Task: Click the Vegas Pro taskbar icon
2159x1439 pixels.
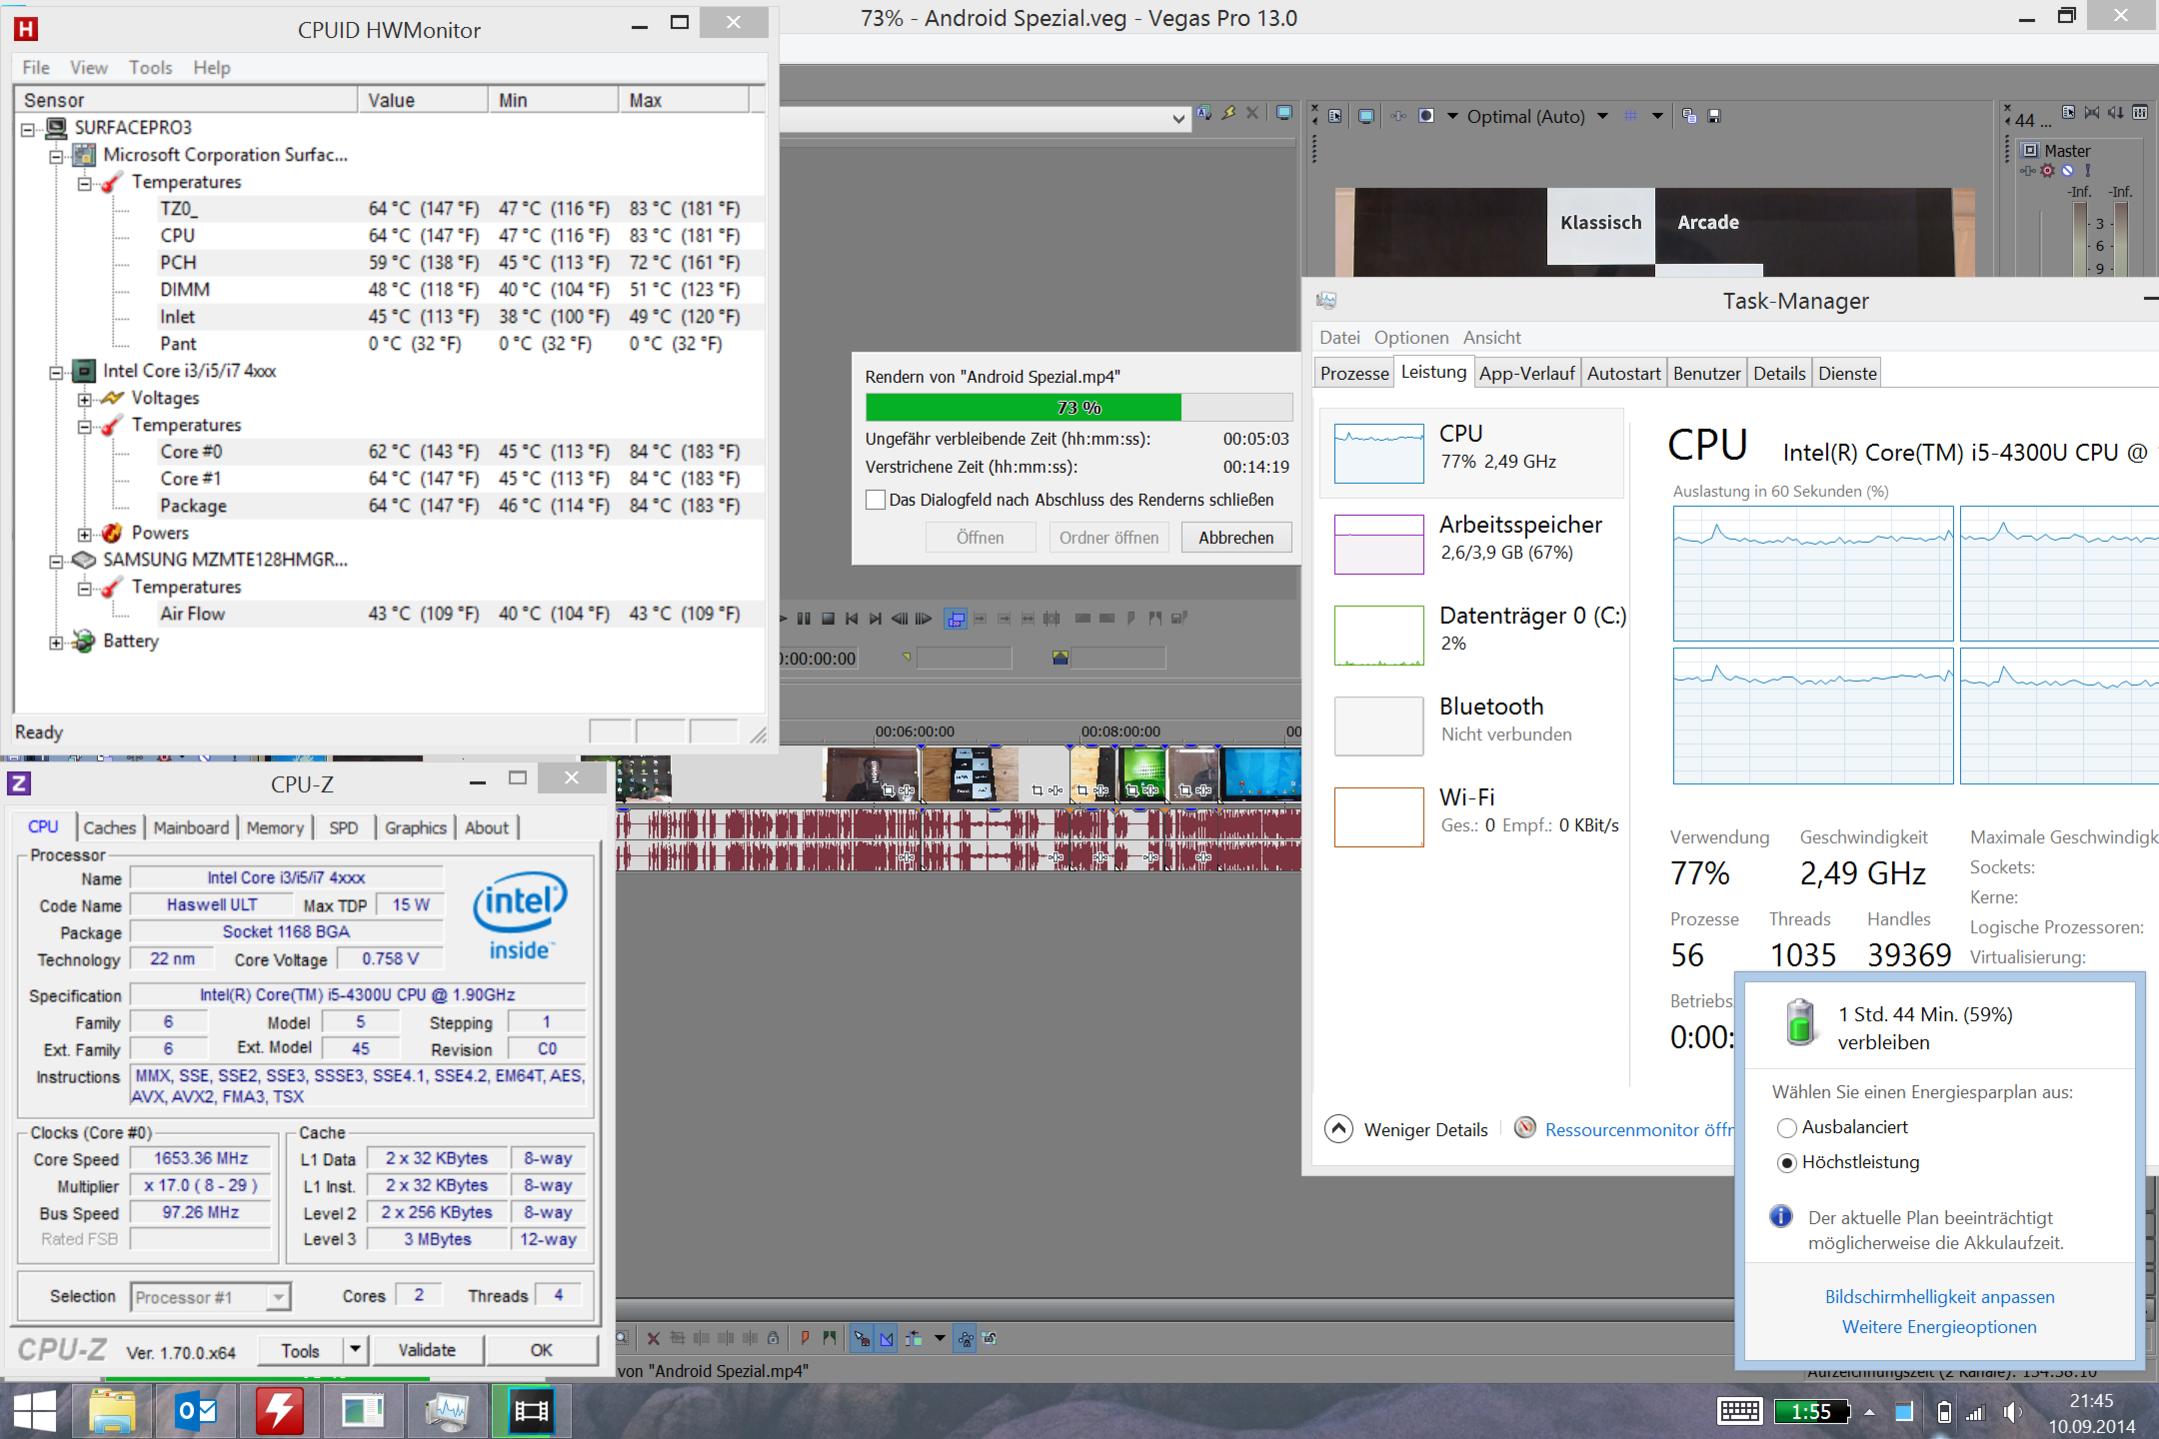Action: 530,1411
